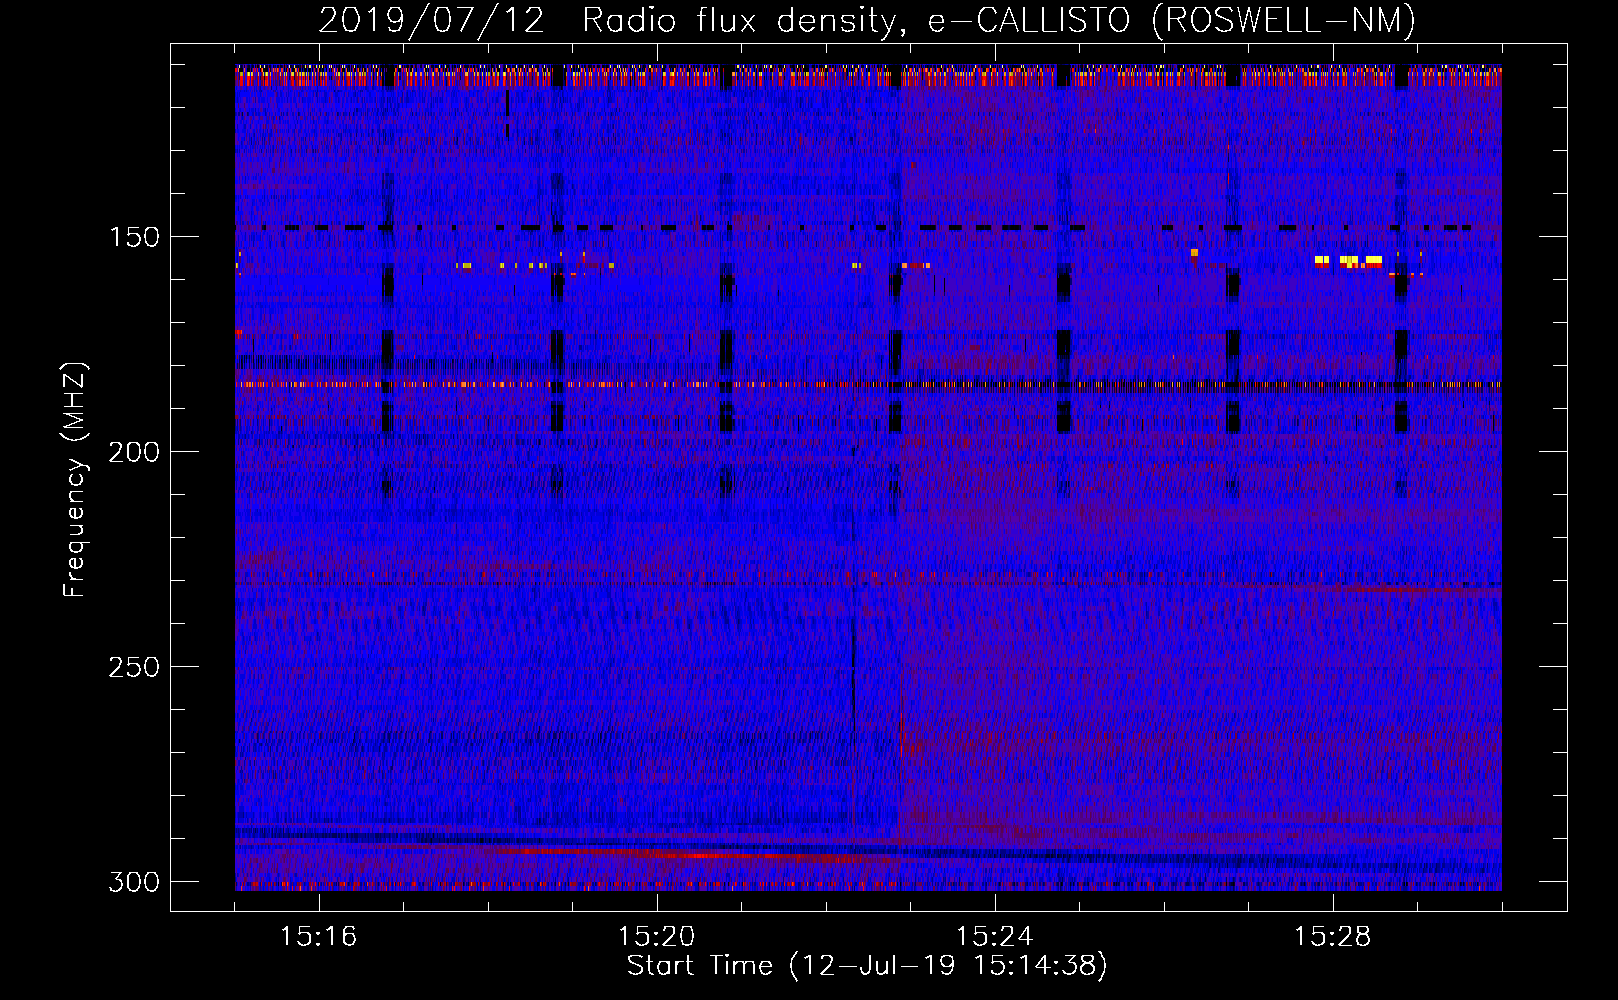
Task: Click the 'Start Time (12-Jul-19 15:14:38)' label
Action: 867,966
